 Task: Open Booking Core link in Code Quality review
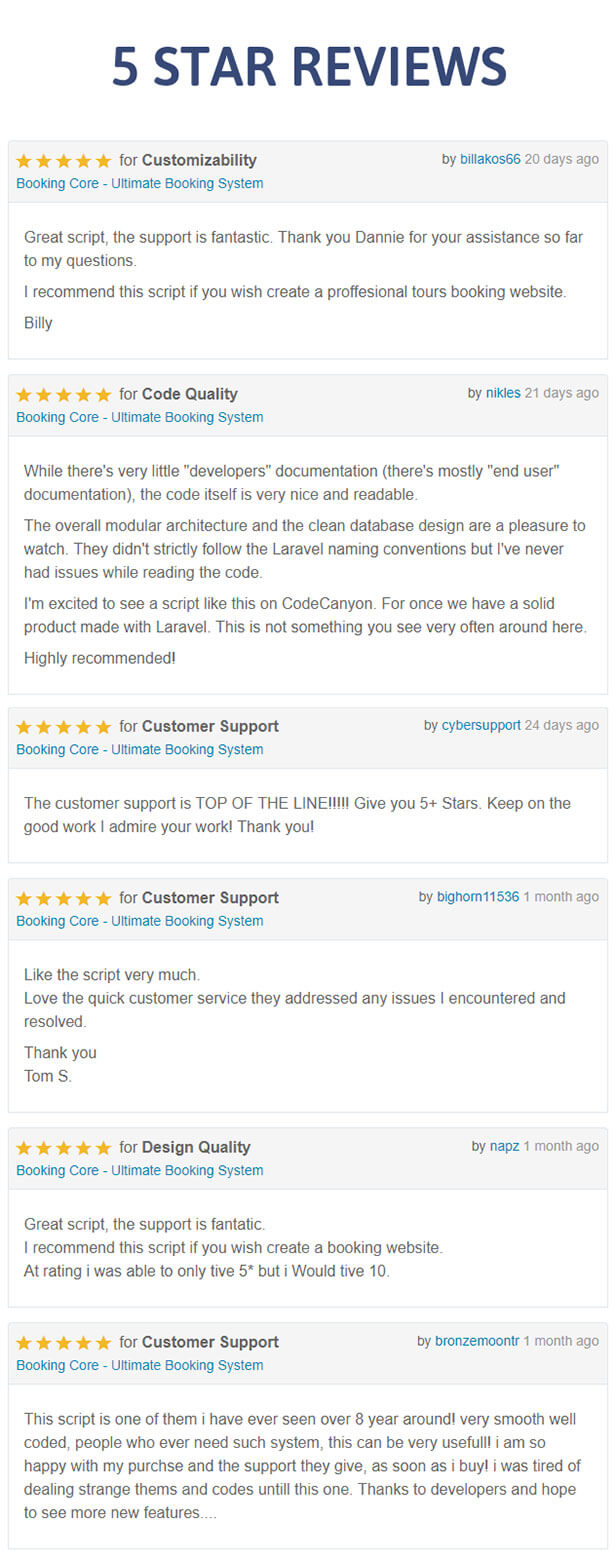[140, 418]
